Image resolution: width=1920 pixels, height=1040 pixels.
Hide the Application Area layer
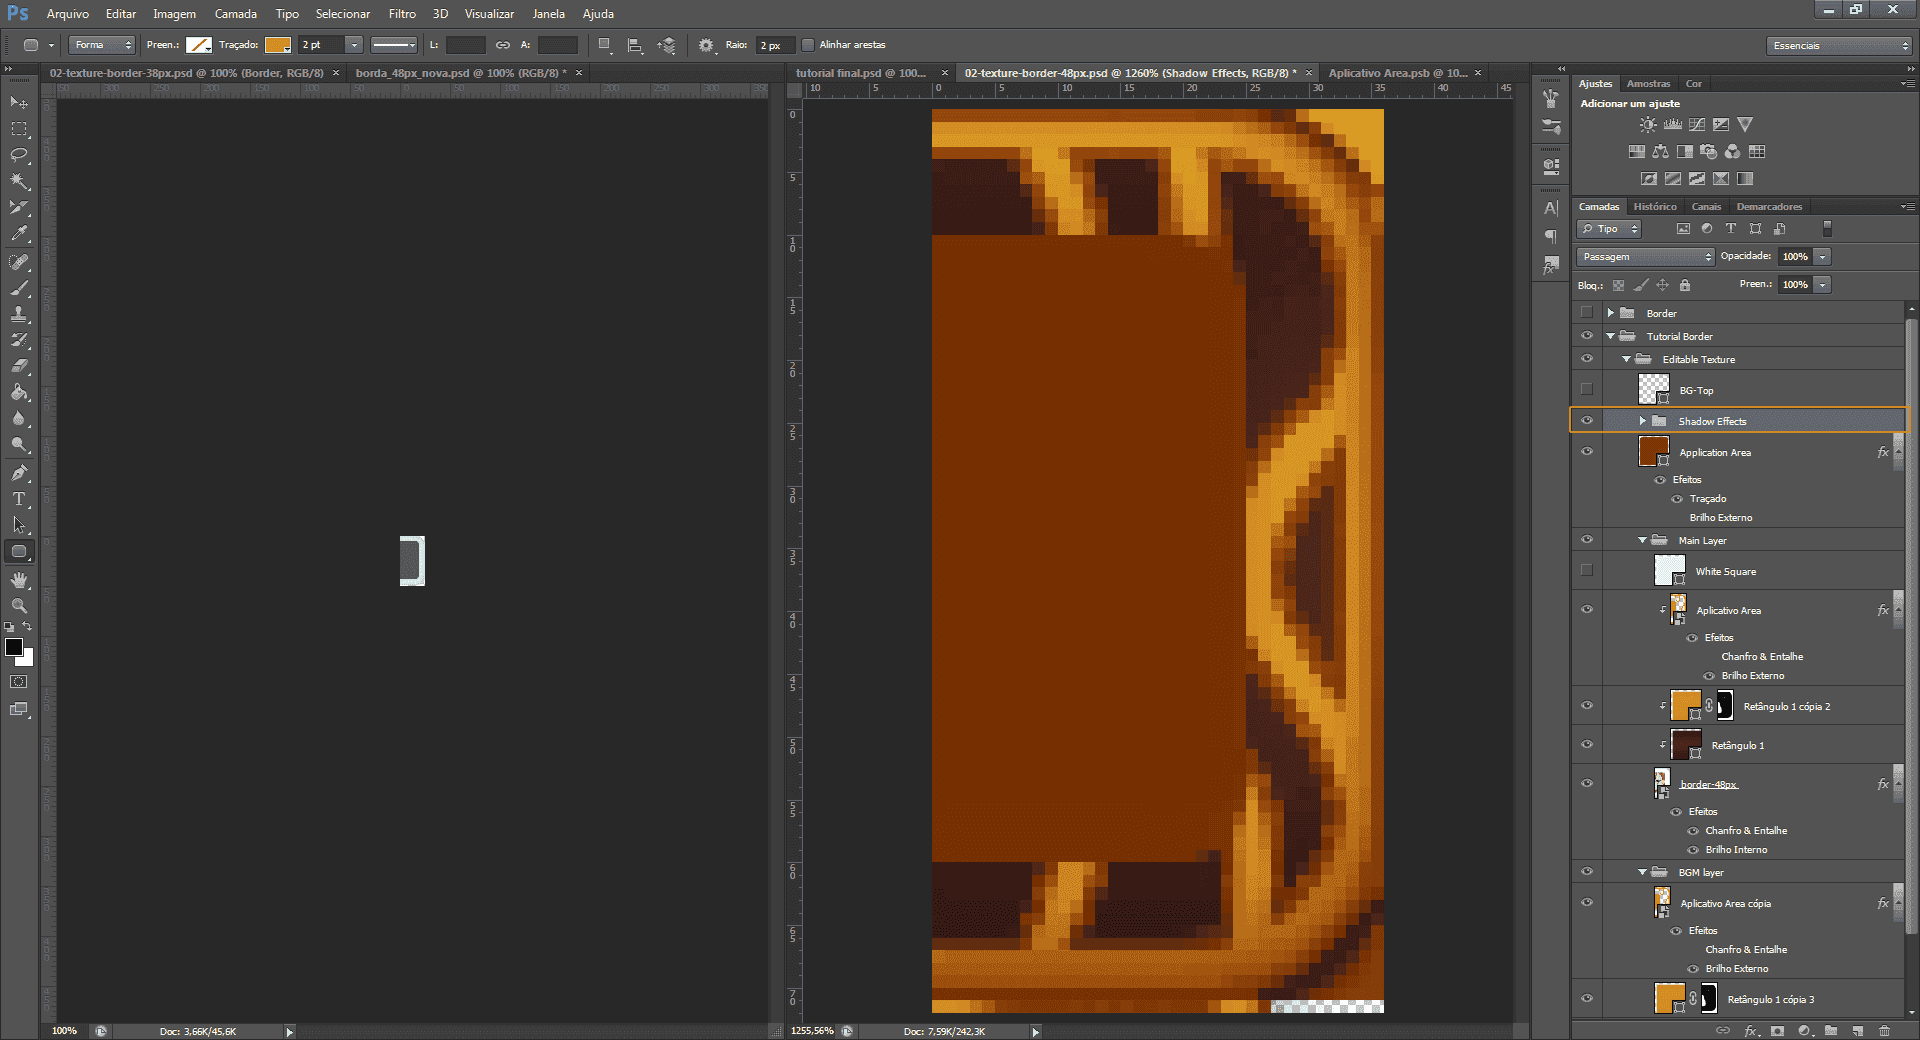tap(1587, 451)
